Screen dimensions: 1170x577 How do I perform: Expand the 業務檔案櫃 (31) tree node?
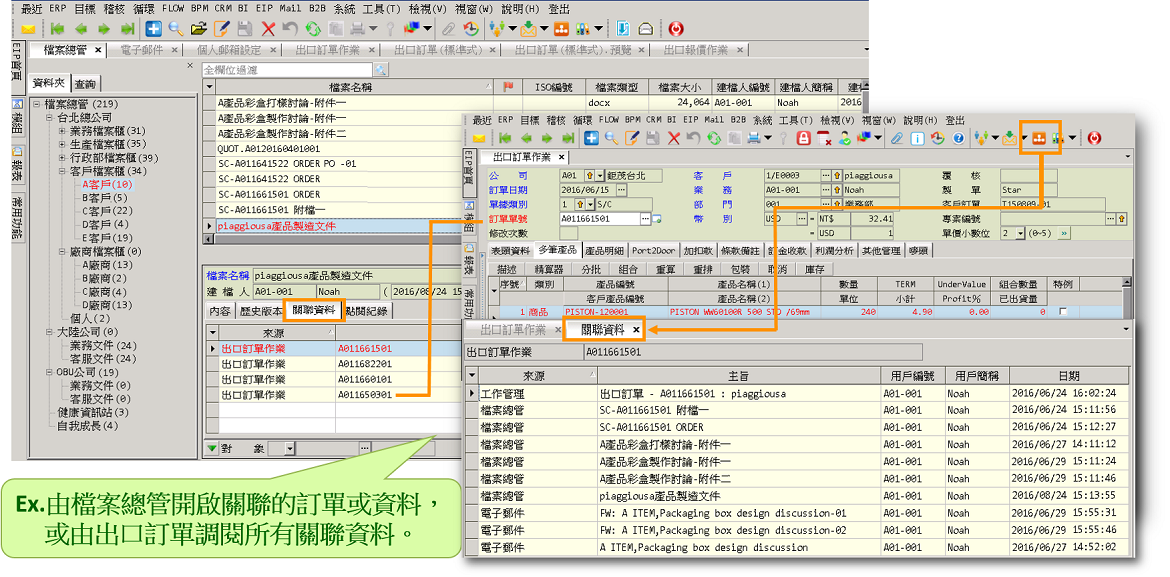pos(61,131)
